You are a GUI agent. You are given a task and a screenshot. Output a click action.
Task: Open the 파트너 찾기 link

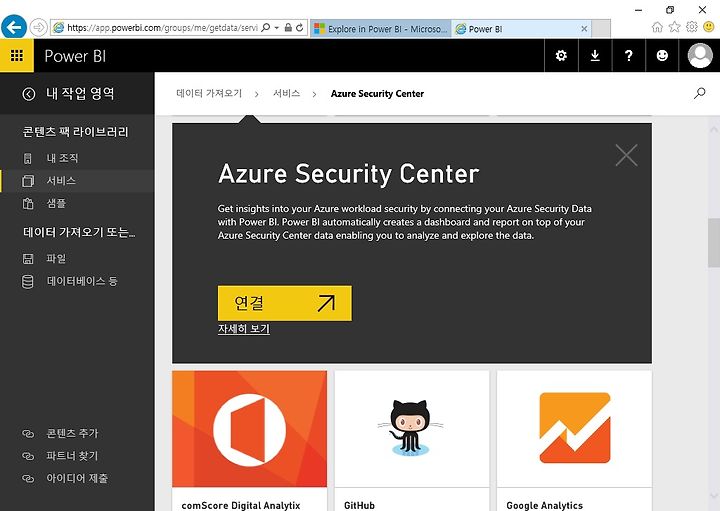72,455
